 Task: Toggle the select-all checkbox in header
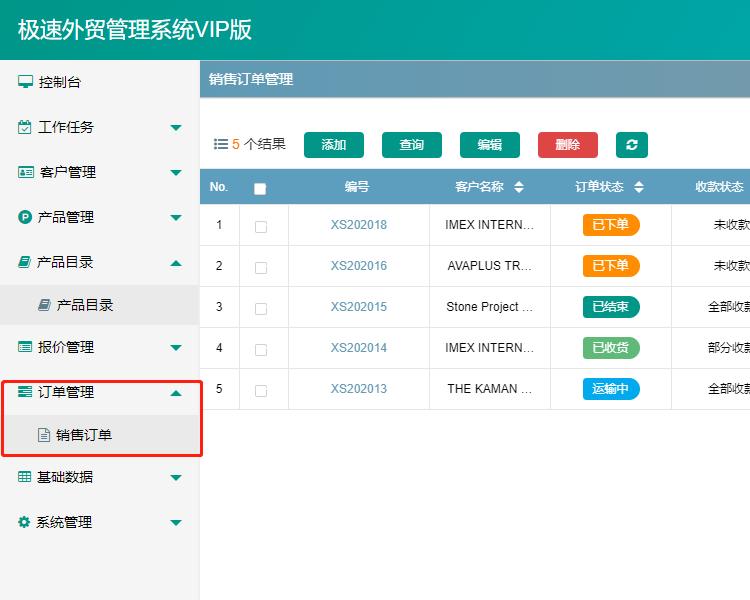point(260,189)
